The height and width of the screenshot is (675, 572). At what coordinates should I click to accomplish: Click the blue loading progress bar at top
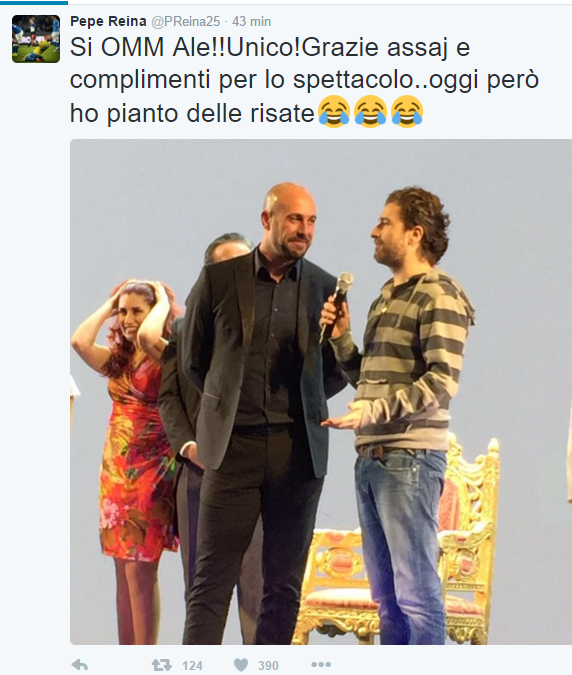pos(34,2)
